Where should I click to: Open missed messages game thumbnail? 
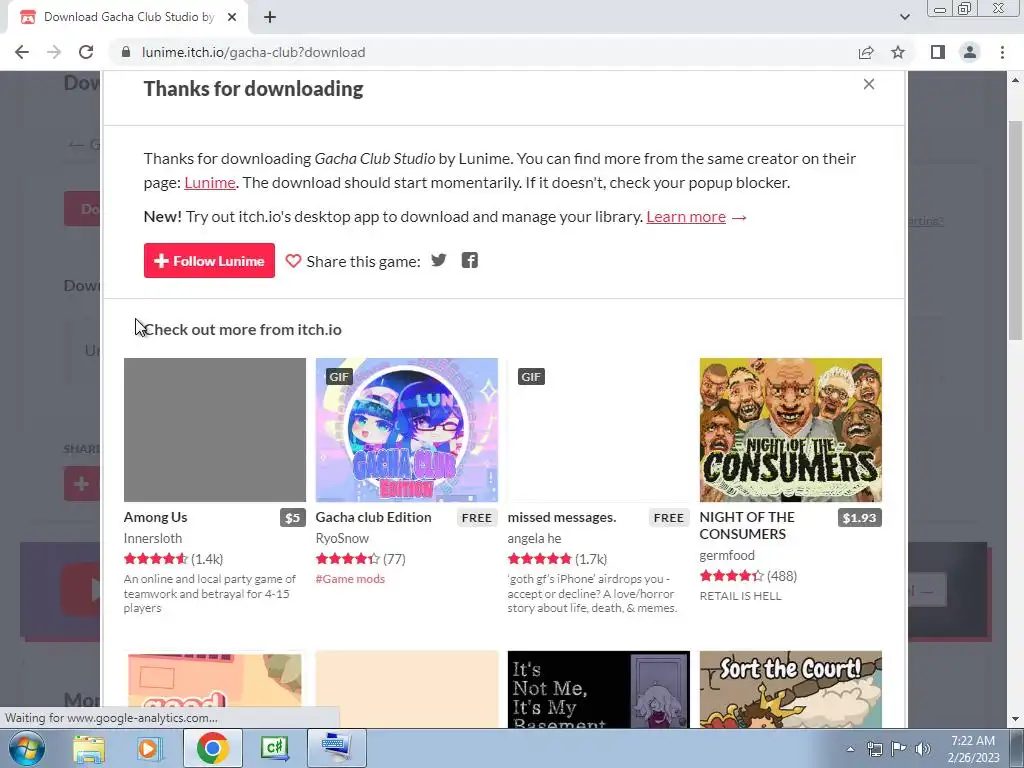click(598, 430)
